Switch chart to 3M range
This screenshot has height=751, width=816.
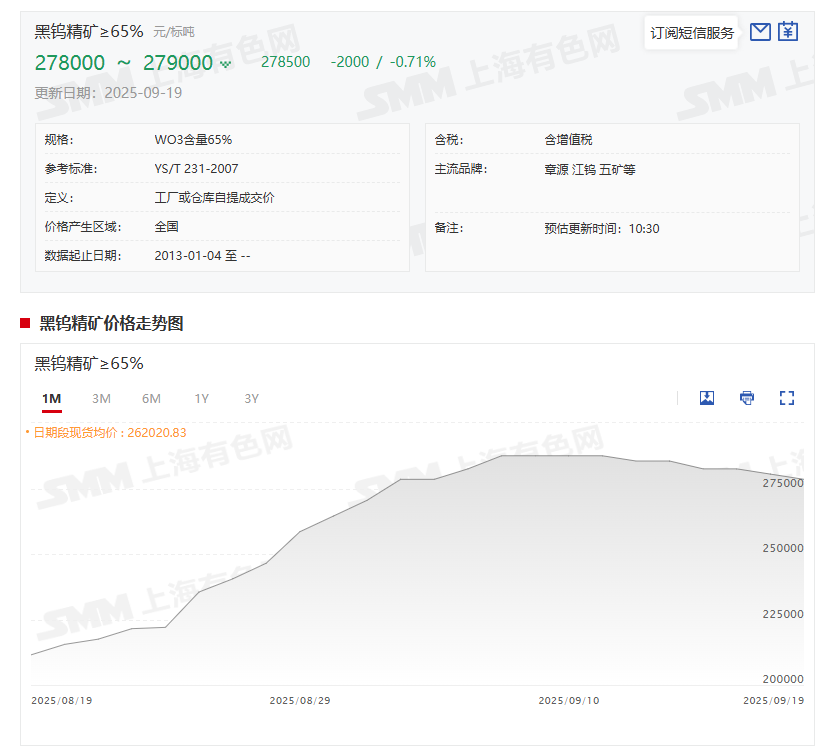click(101, 399)
